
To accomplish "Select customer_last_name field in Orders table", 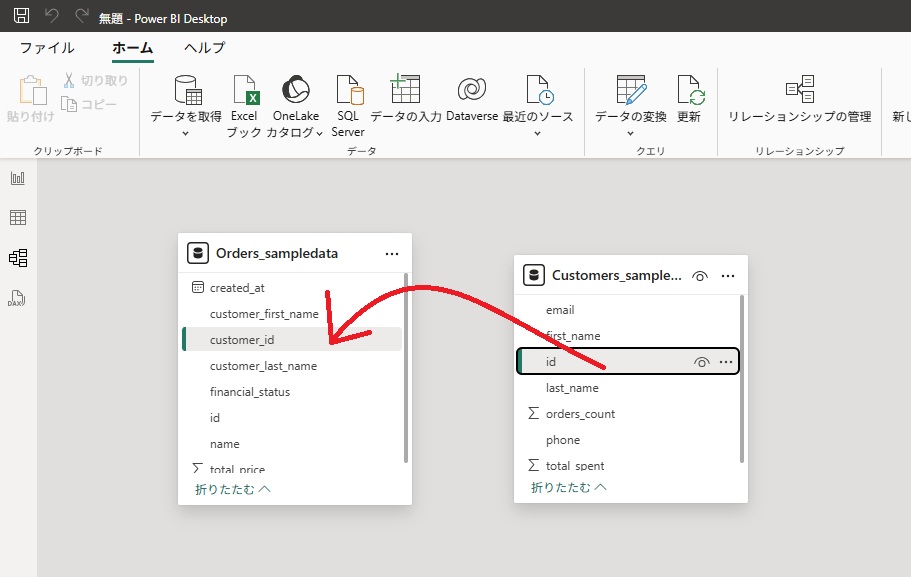I will [292, 366].
